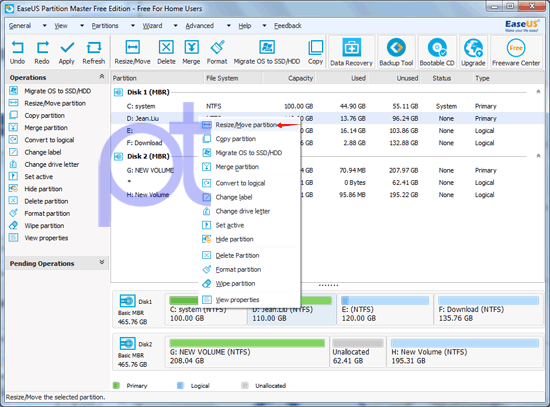Screen dimensions: 550x407
Task: Open the Help menu
Action: (x=244, y=26)
